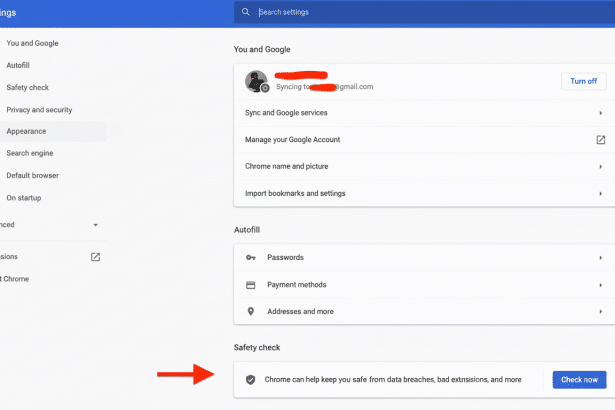This screenshot has height=410, width=615.
Task: Open About Chrome in sidebar
Action: coord(15,279)
